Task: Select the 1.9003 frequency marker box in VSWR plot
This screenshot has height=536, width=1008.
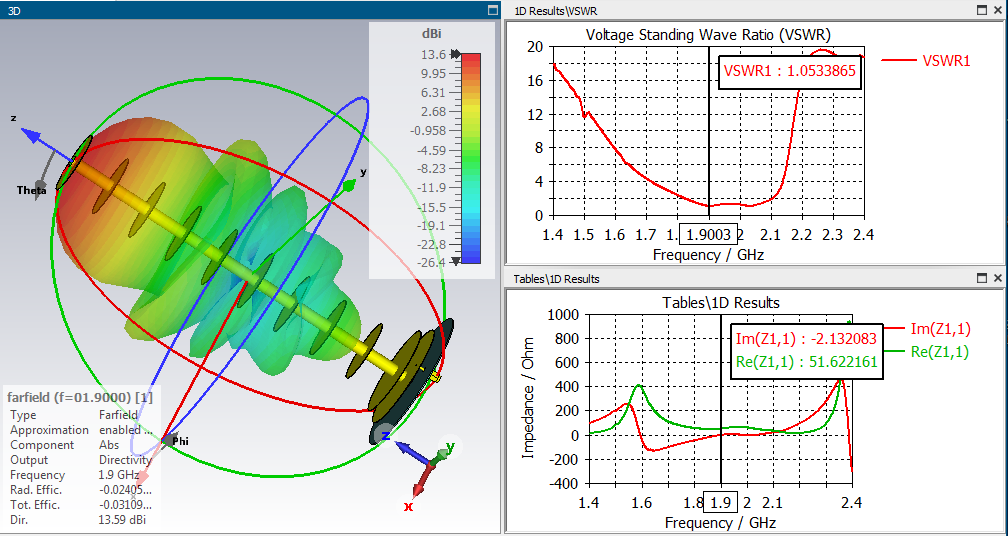Action: point(708,235)
